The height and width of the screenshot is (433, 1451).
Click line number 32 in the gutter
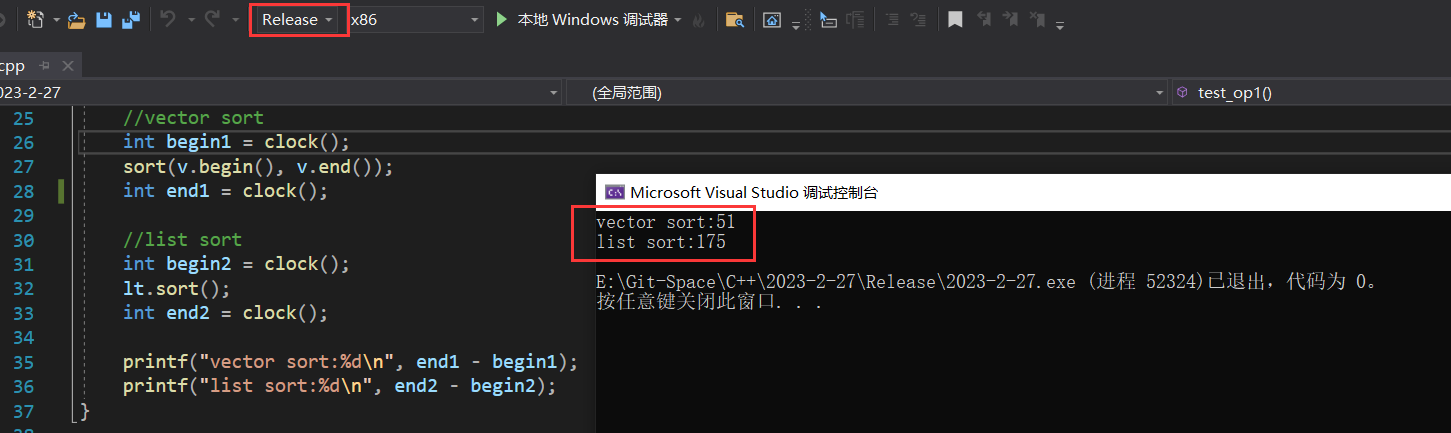23,289
